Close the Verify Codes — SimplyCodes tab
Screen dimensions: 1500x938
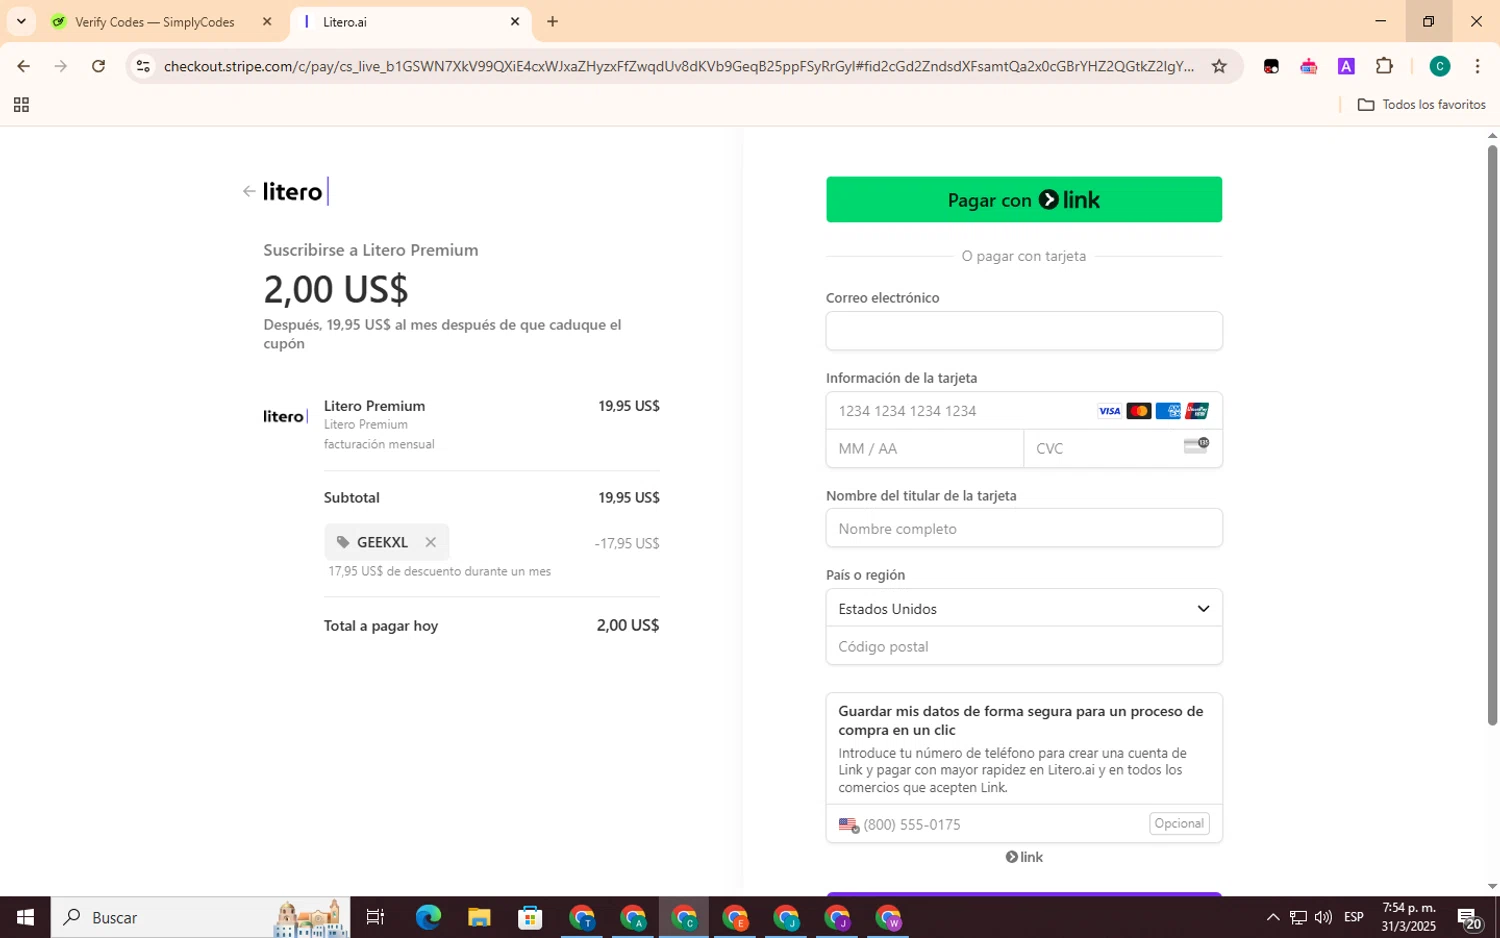pos(267,21)
